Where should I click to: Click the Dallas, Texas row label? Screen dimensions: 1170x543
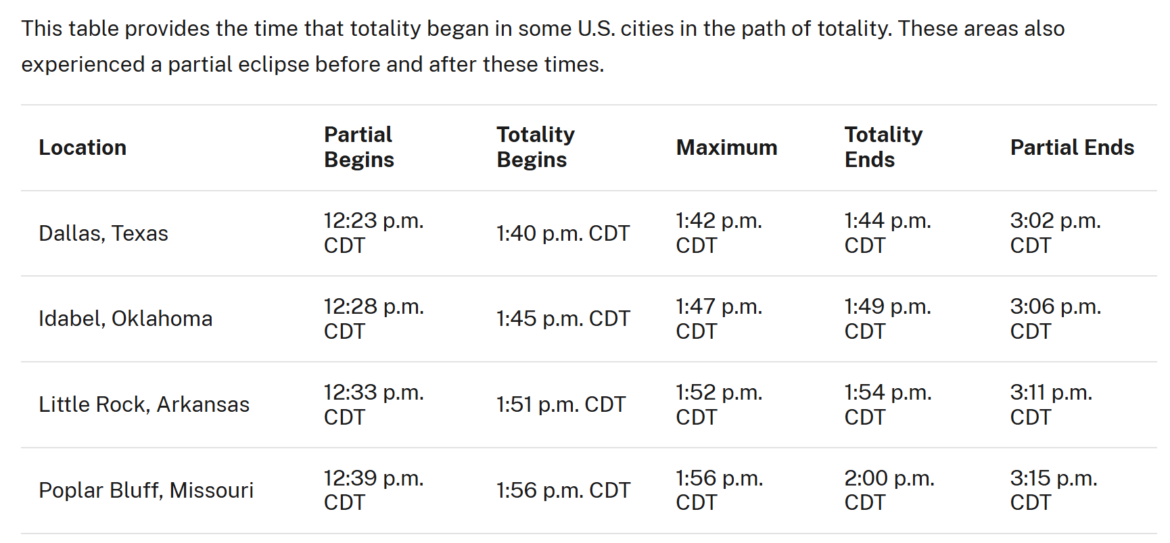(104, 234)
